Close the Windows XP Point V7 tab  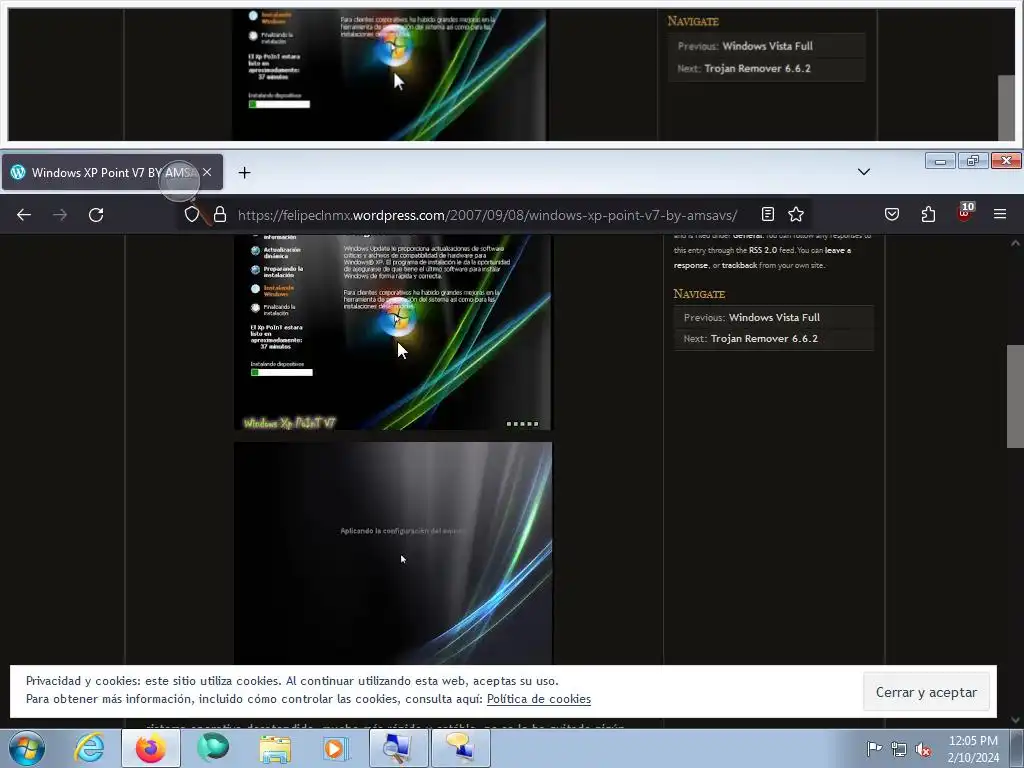pos(207,172)
